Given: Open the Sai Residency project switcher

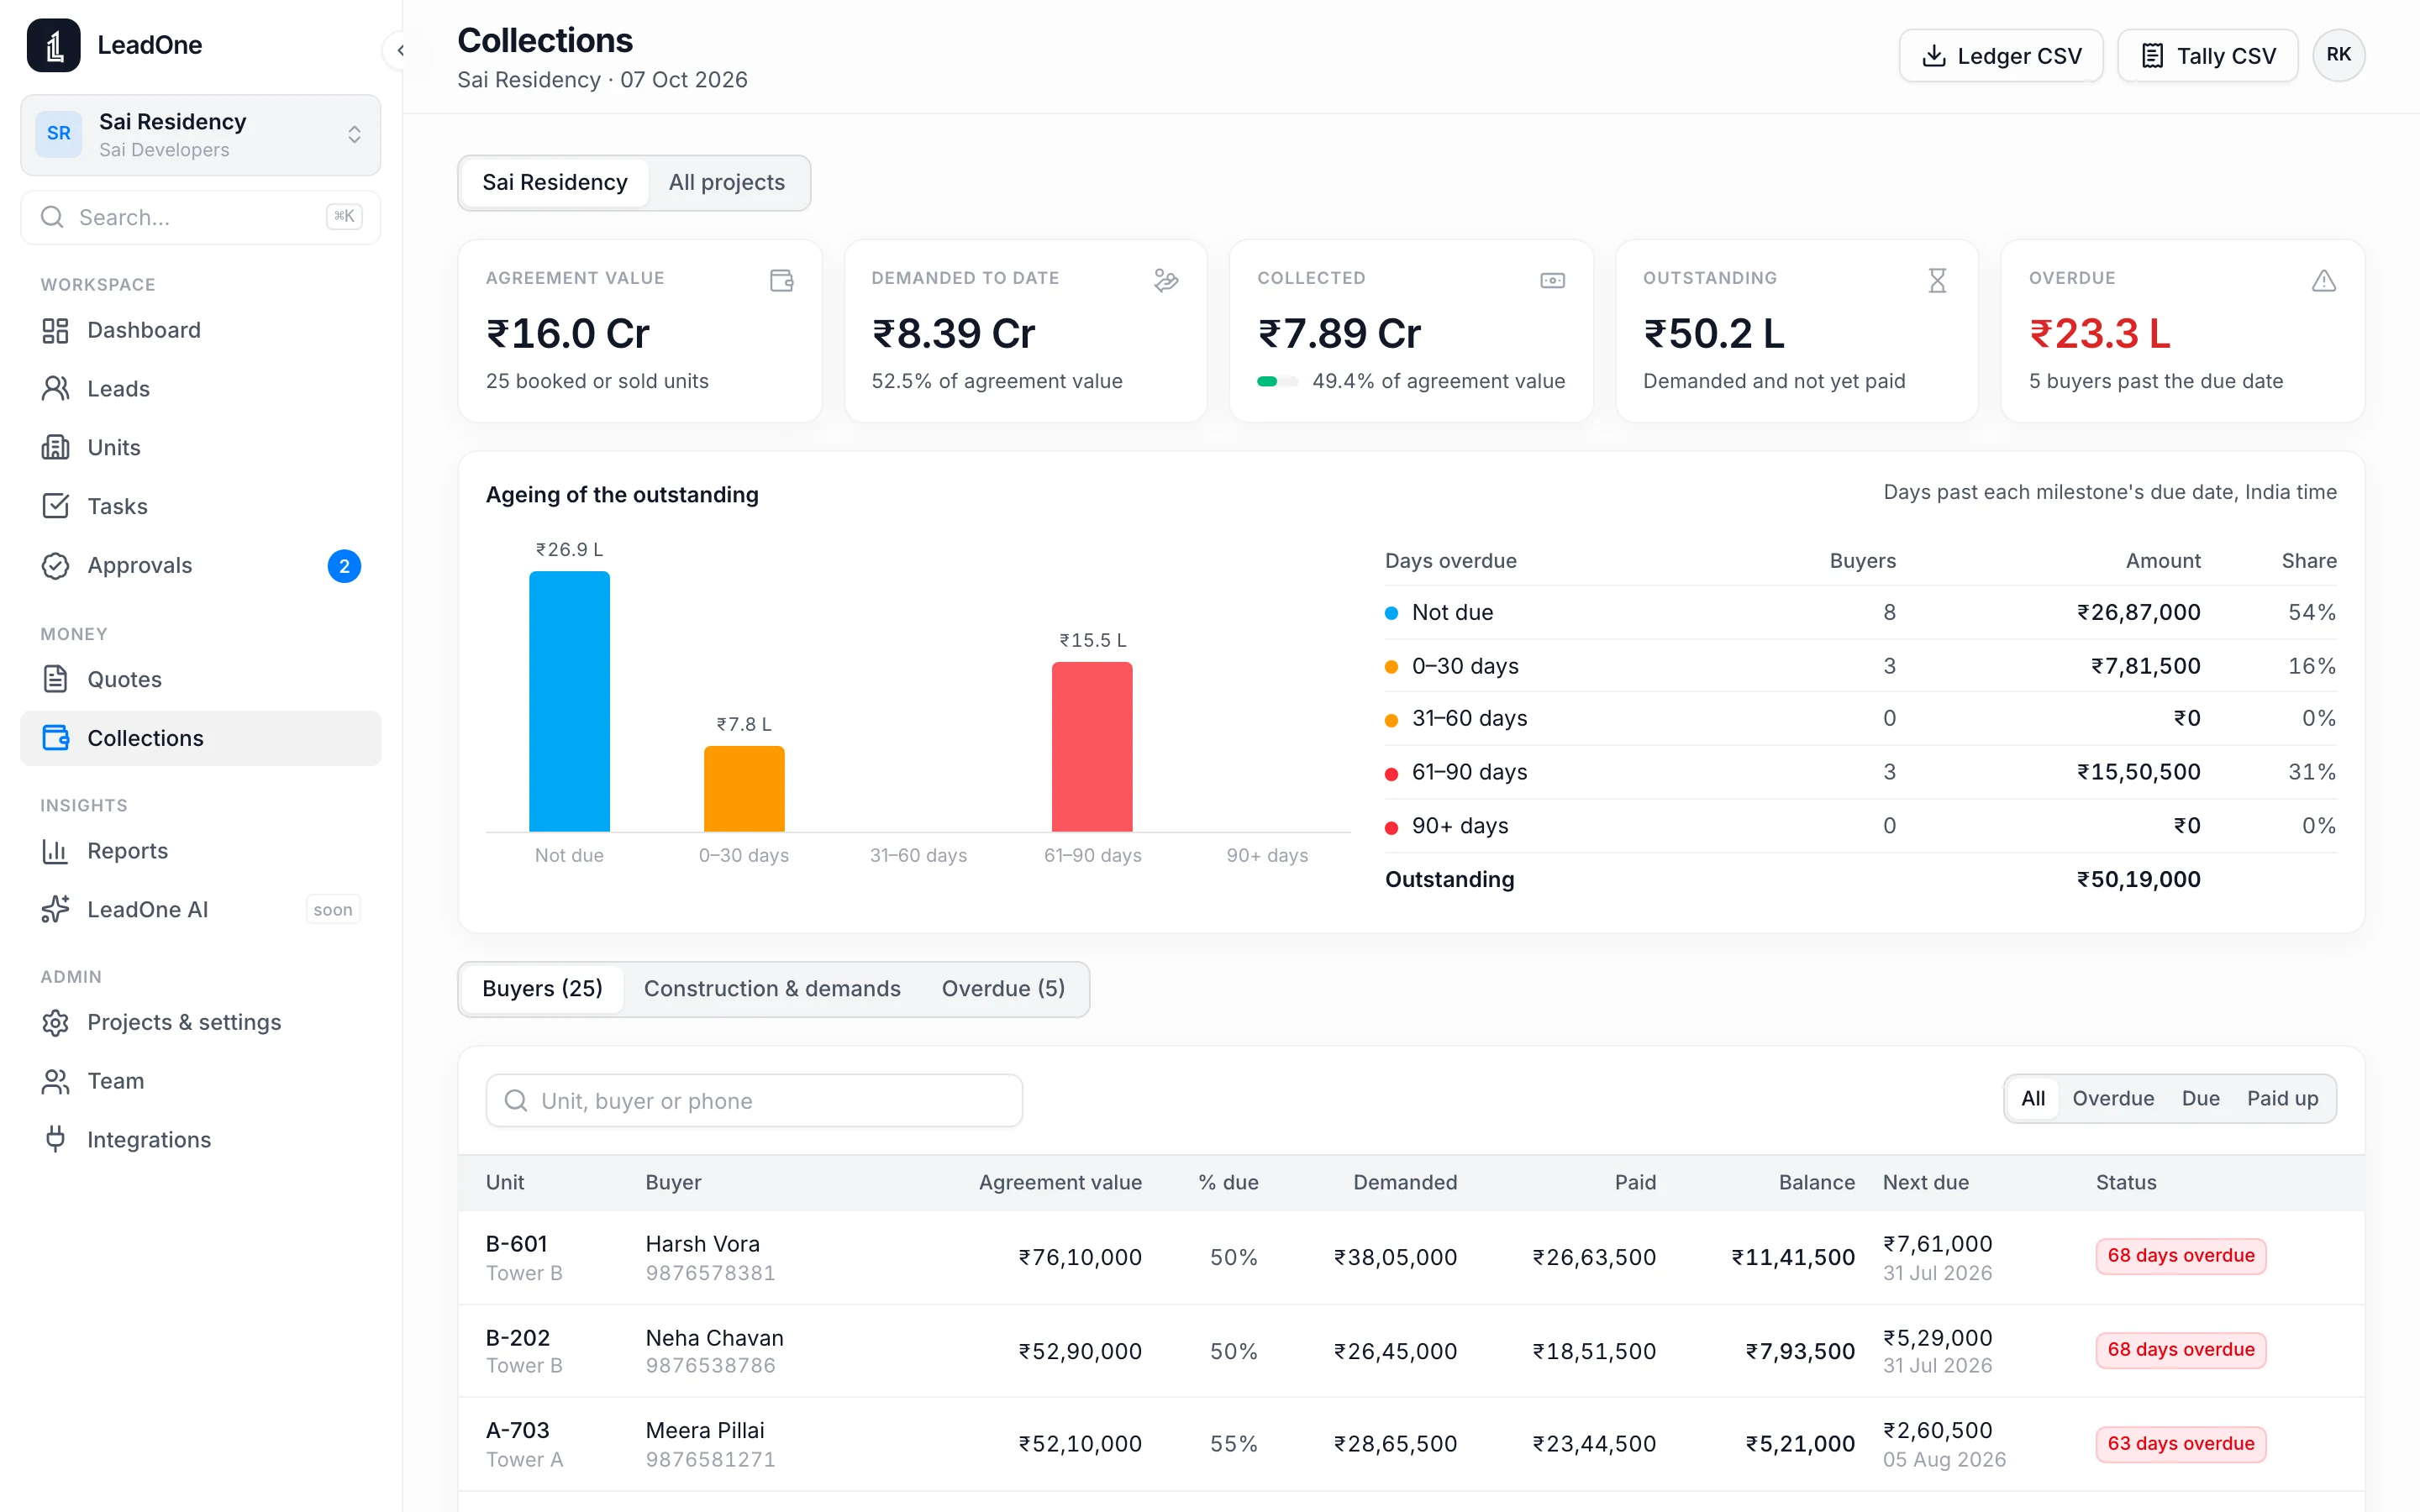Looking at the screenshot, I should point(200,135).
